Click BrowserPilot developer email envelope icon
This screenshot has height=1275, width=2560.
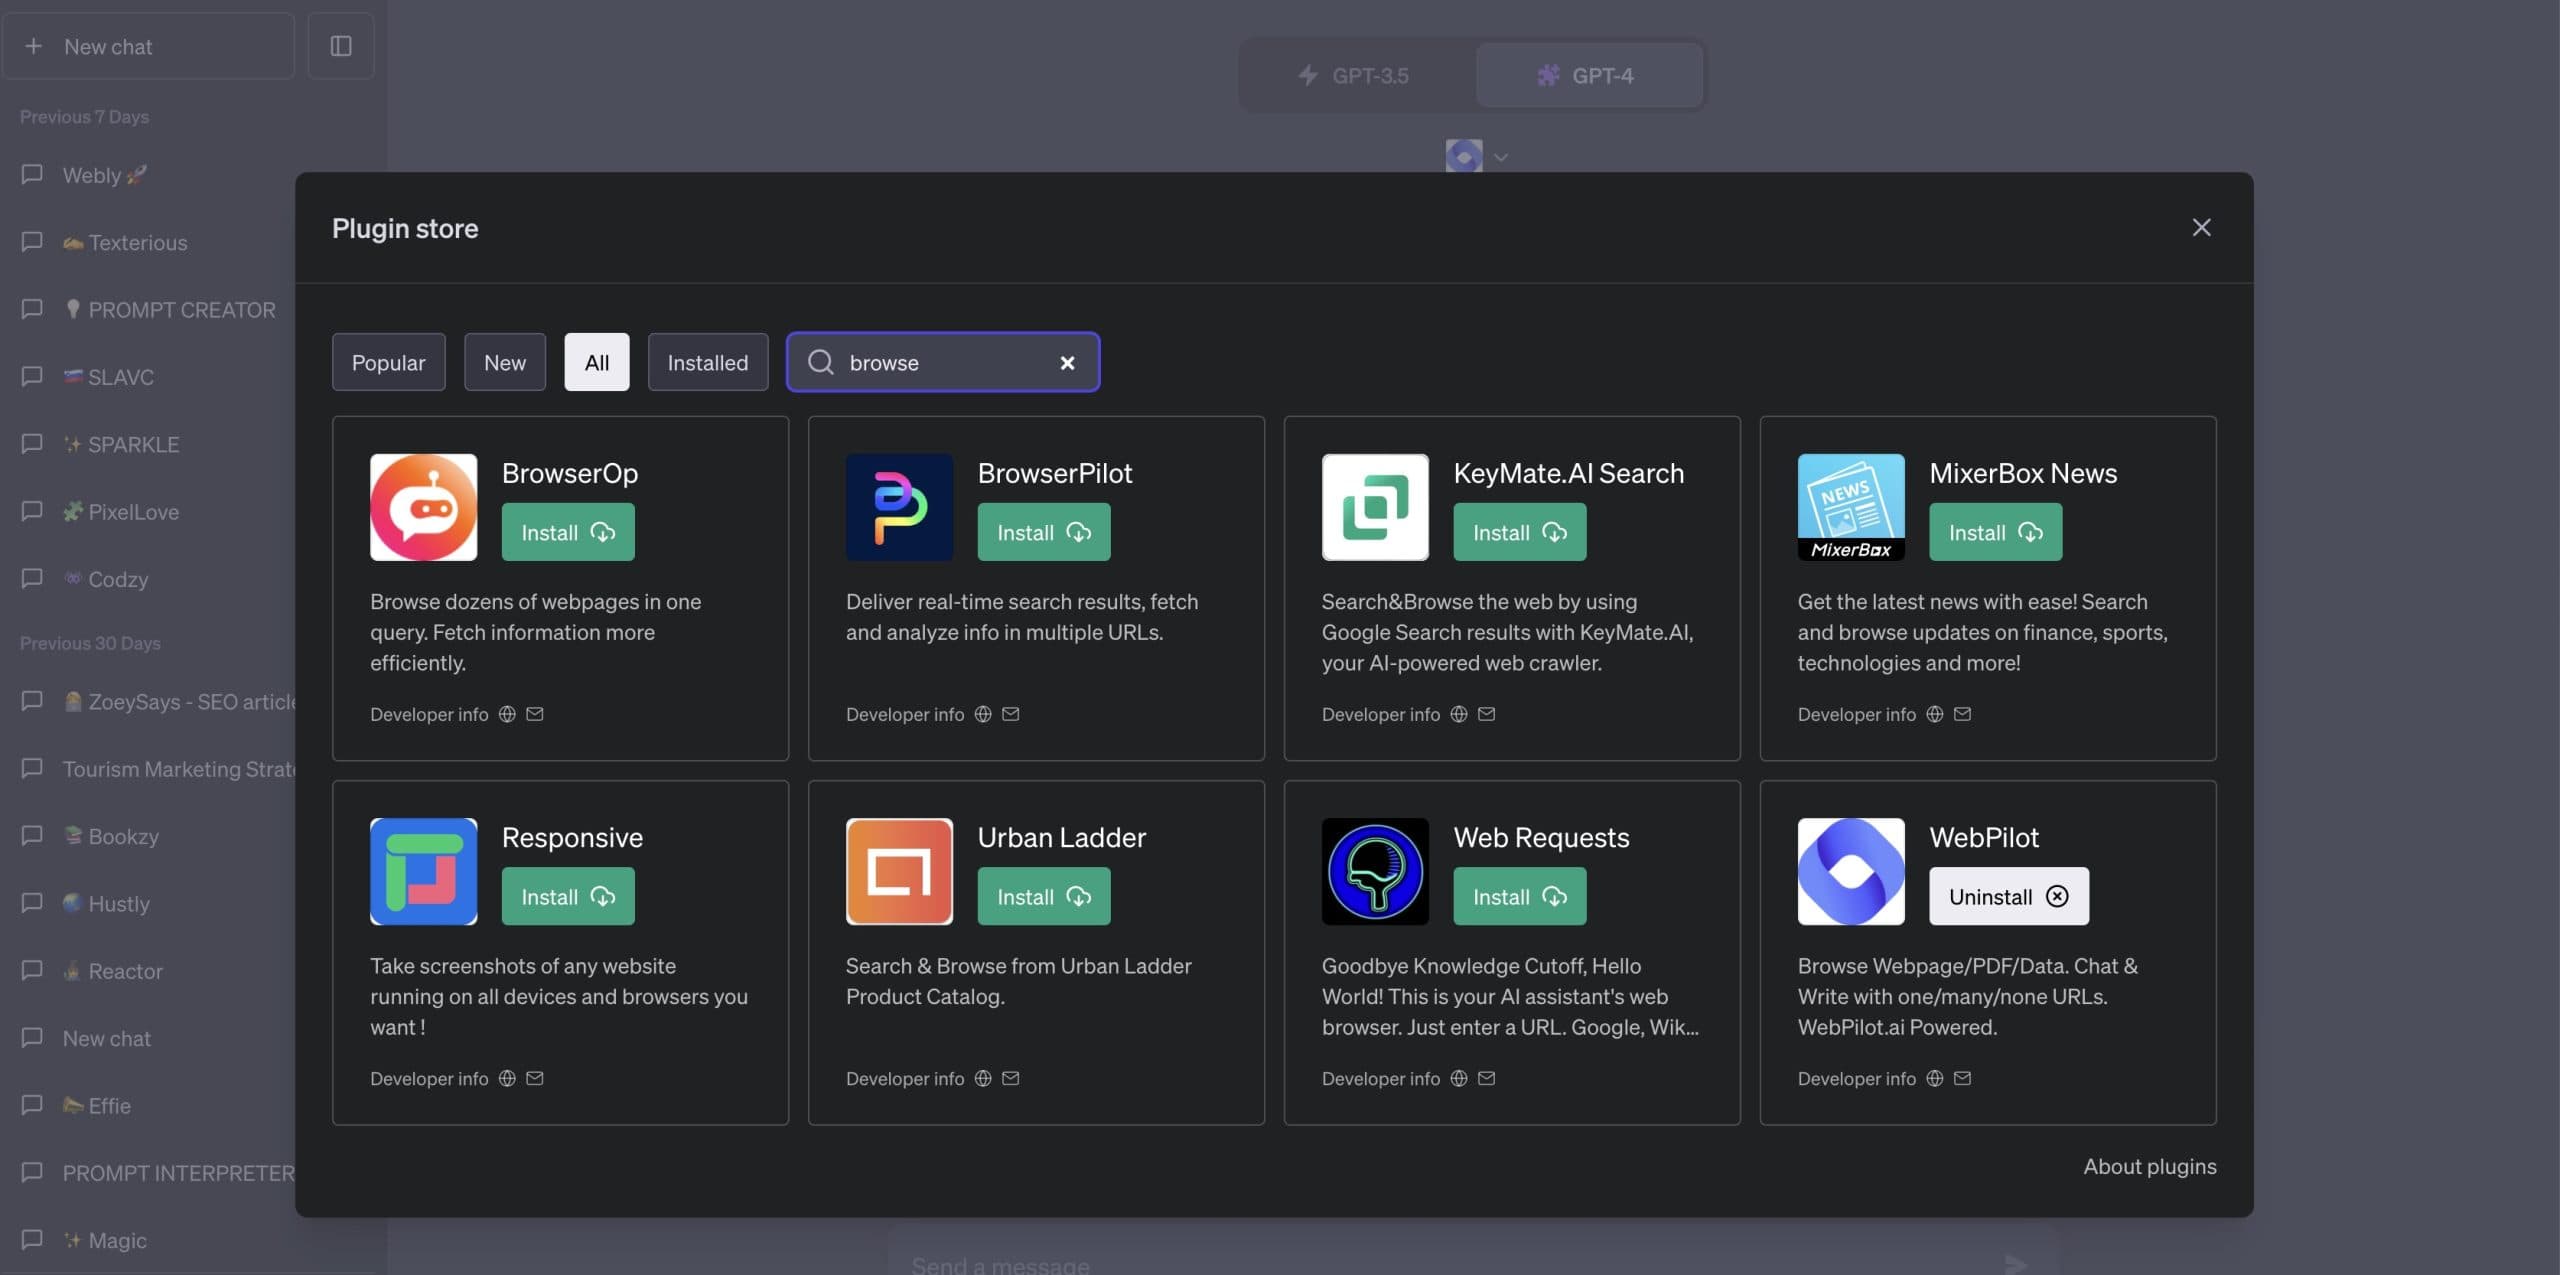1011,714
